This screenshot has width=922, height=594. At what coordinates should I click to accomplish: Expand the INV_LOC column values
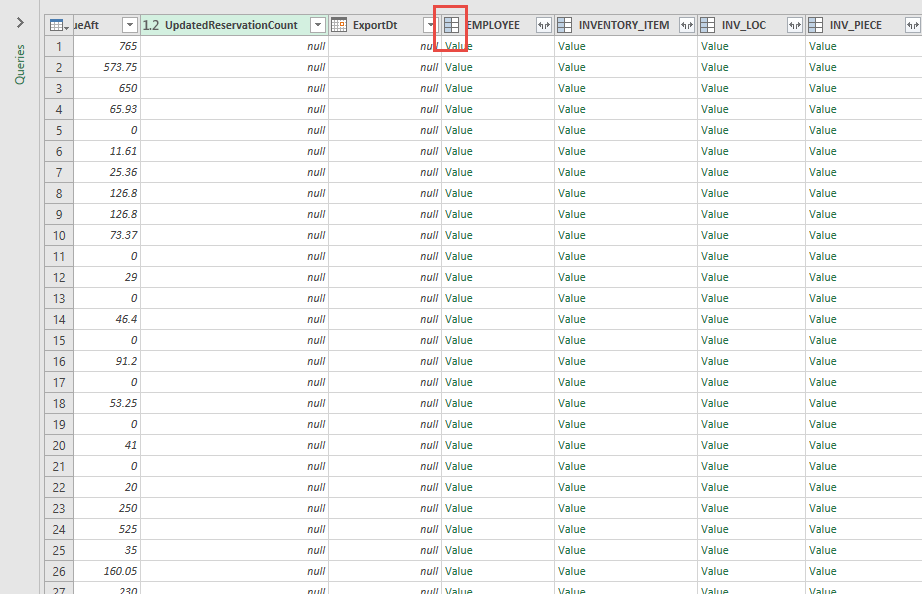[x=794, y=25]
